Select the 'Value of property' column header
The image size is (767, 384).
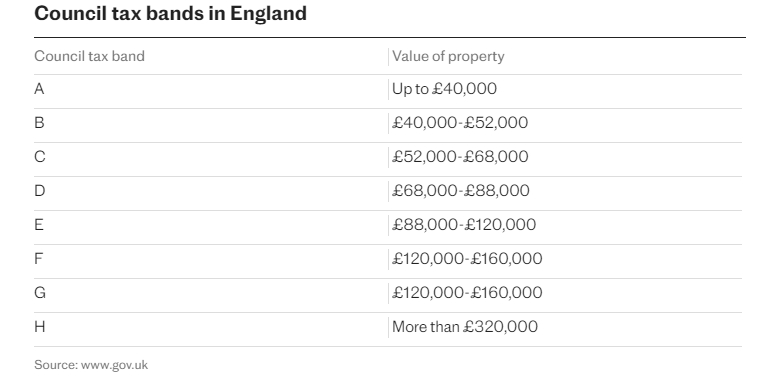(x=448, y=56)
